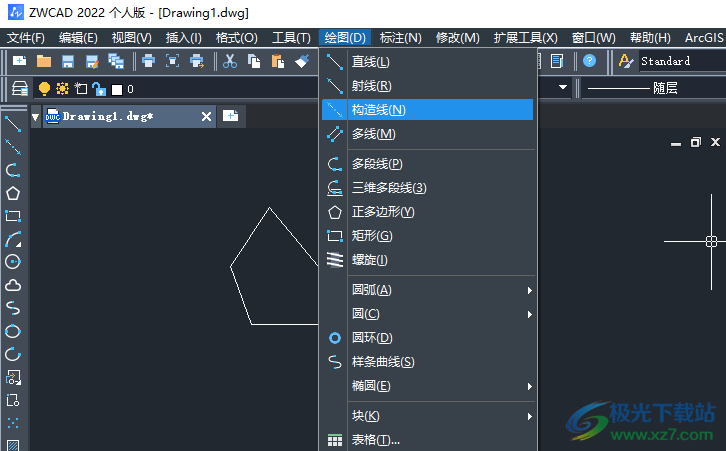Toggle layer 0 freeze sun icon
Screen dimensions: 726x451
pos(63,88)
